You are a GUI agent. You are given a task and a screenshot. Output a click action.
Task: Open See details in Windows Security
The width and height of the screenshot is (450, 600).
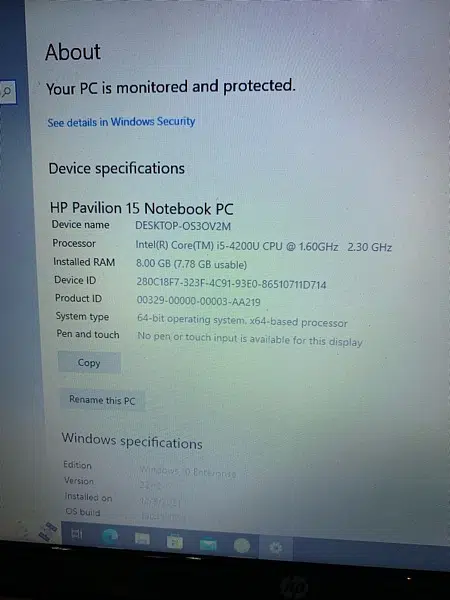(121, 122)
